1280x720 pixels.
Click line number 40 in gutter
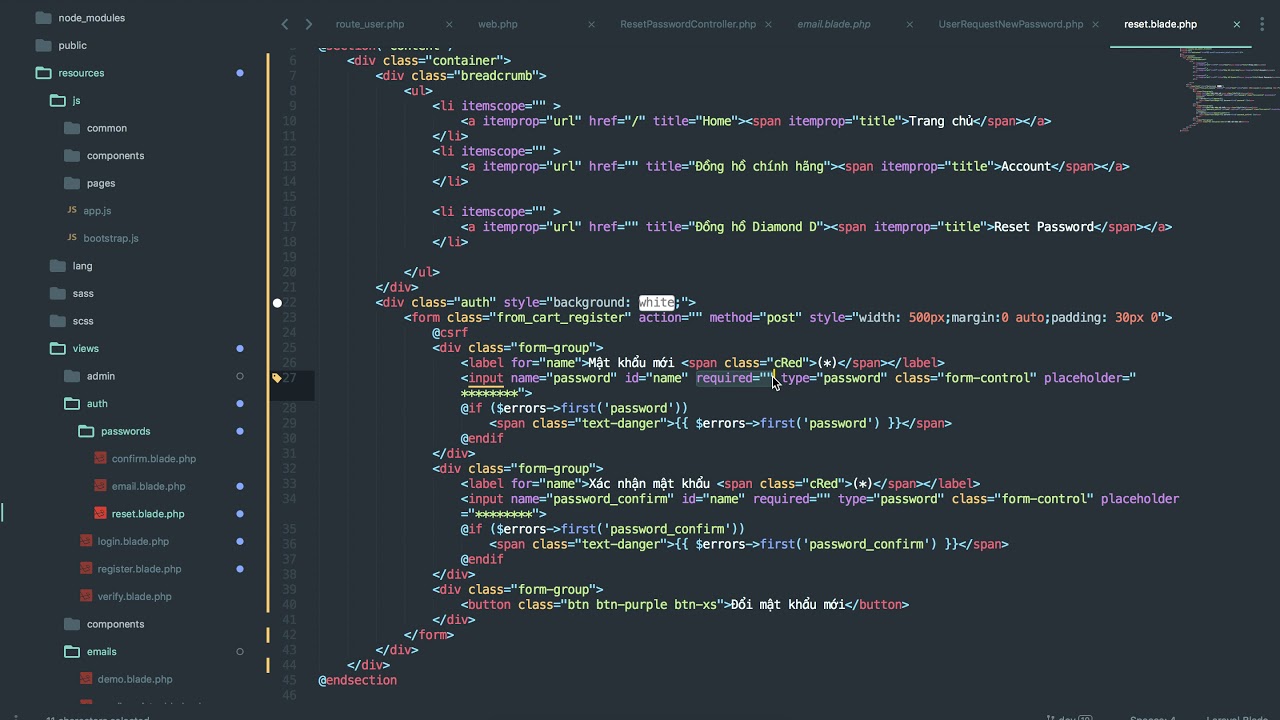tap(289, 604)
